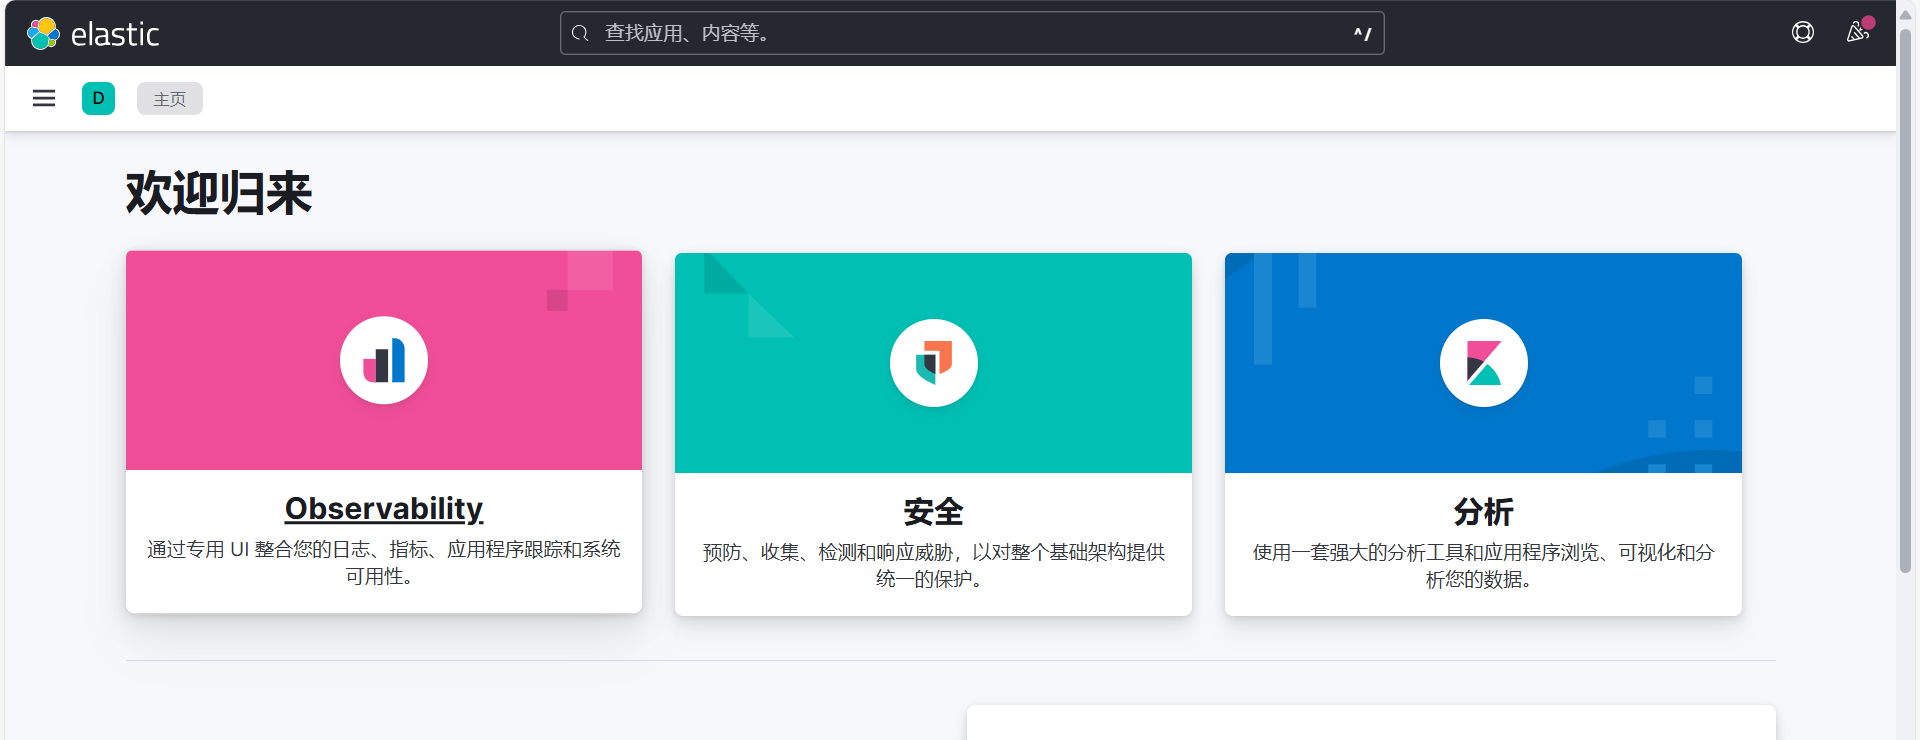Click the search magnifier icon
Screen dimensions: 1920x740
click(580, 34)
